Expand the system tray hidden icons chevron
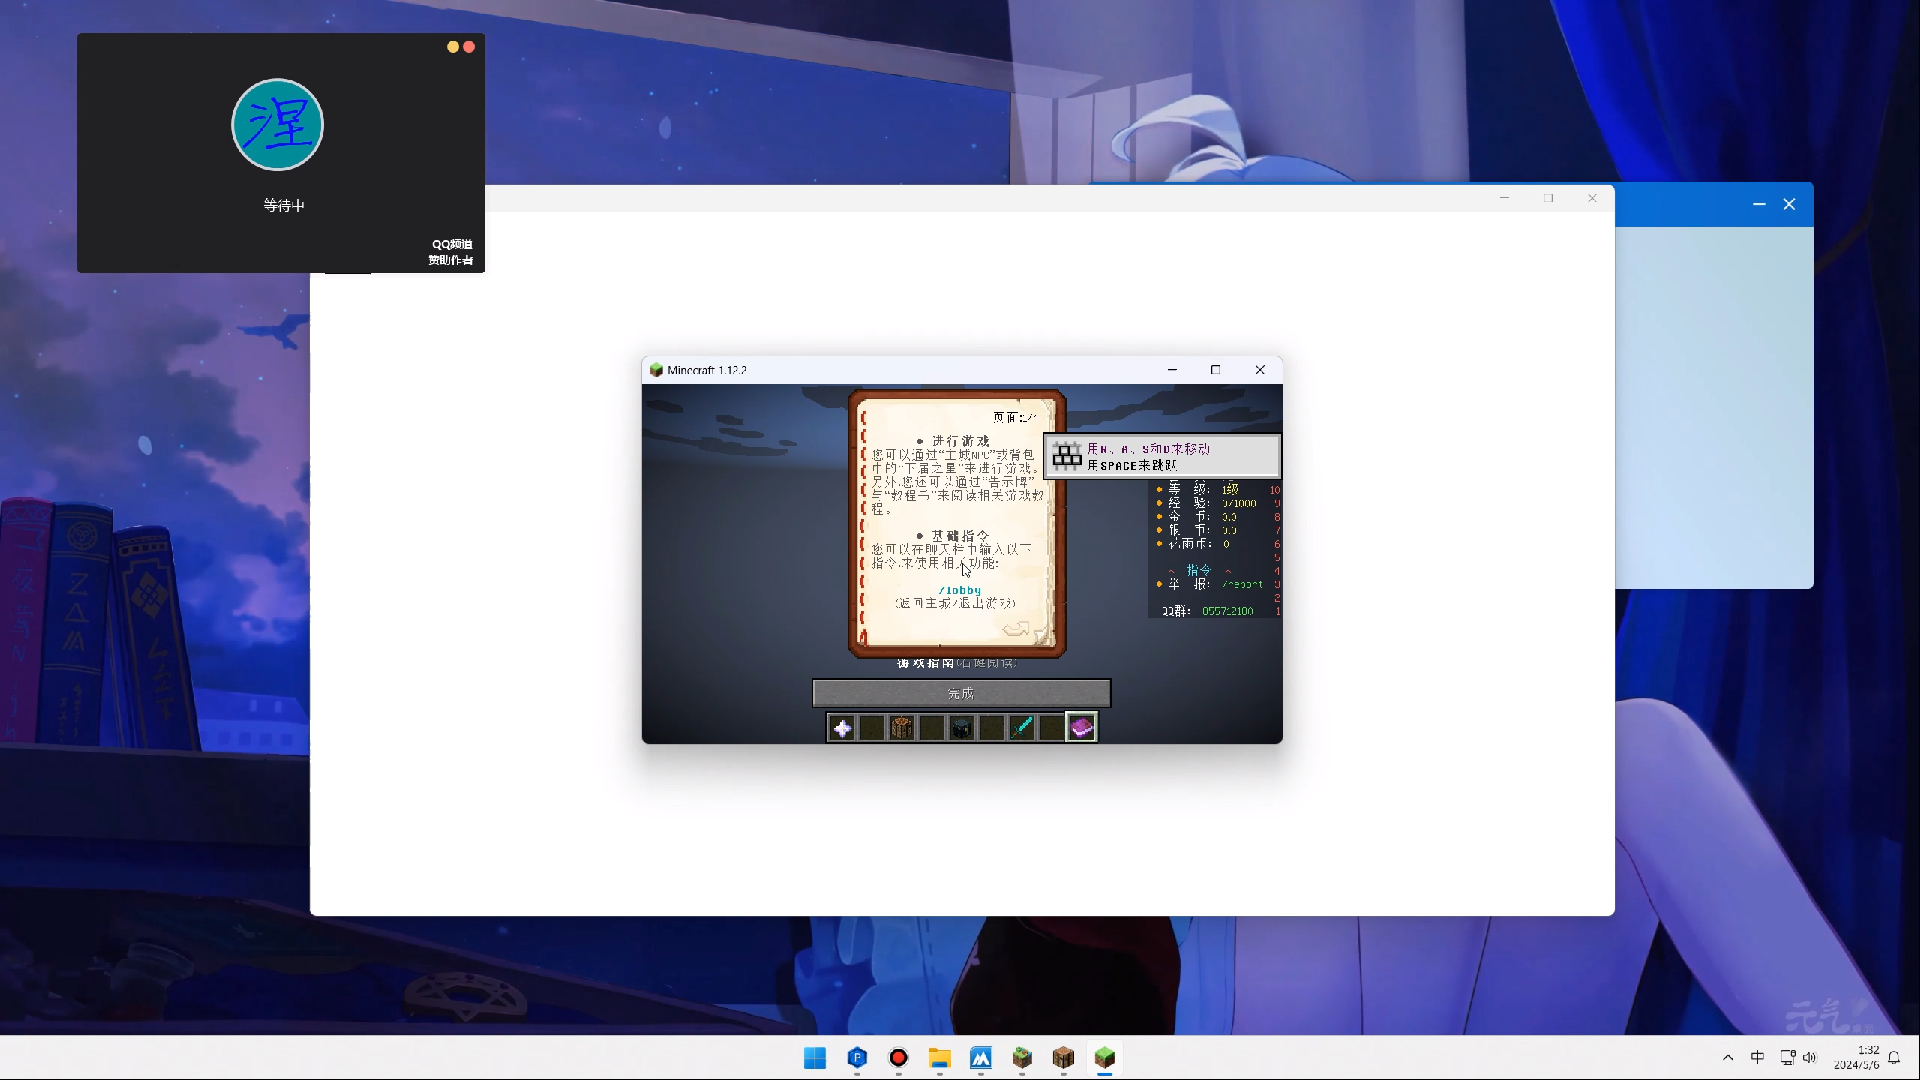The width and height of the screenshot is (1920, 1080). coord(1728,1058)
